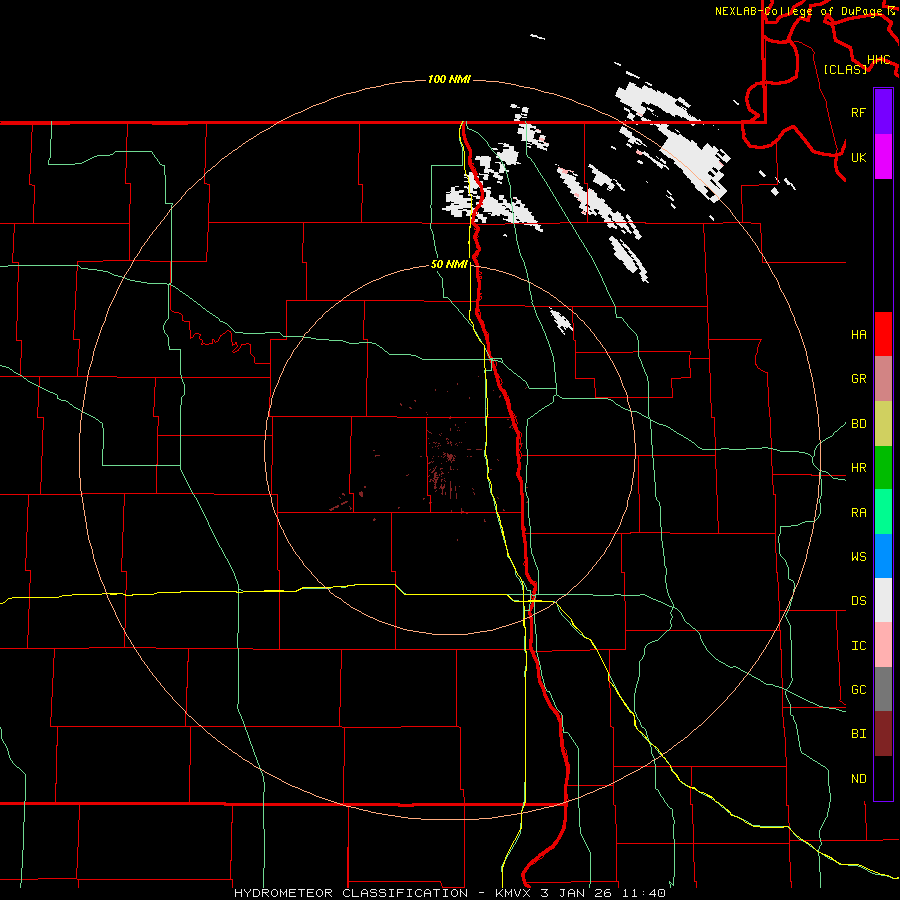Click the DS legend label
Screen dimensions: 900x900
[859, 601]
